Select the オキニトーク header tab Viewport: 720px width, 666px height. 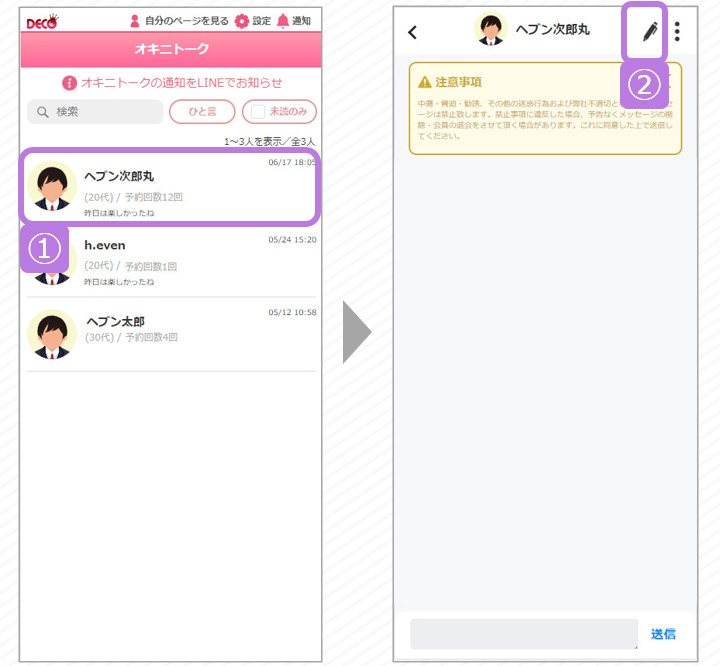(170, 49)
